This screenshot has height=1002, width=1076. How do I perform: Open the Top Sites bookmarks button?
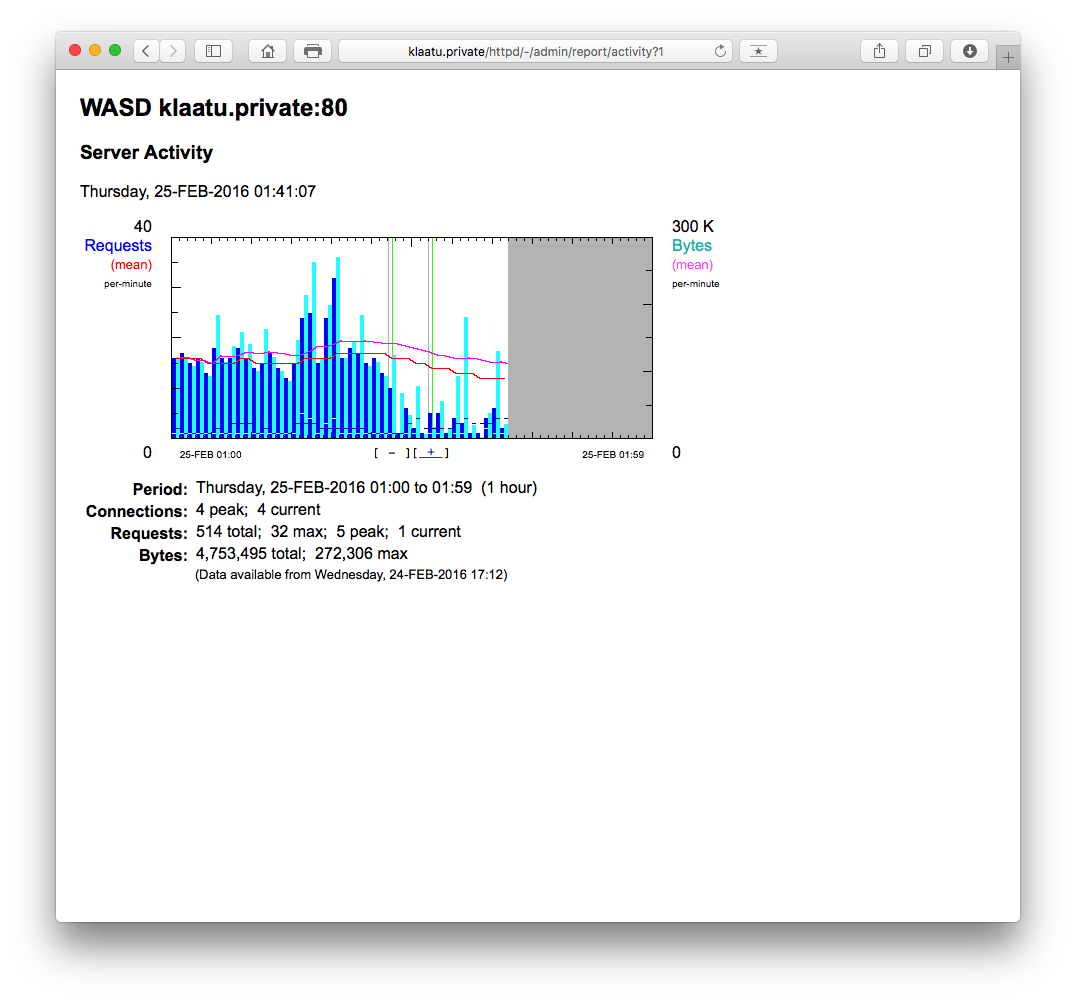758,51
